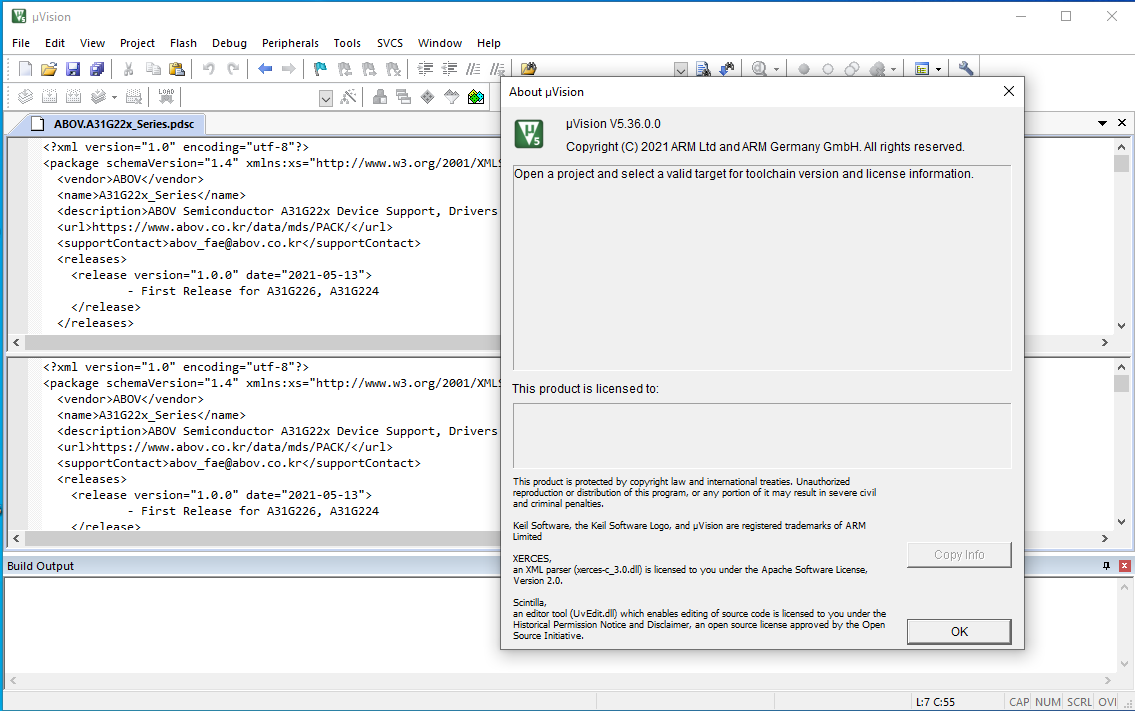Image resolution: width=1135 pixels, height=711 pixels.
Task: Open editor tab list dropdown arrow
Action: tap(1102, 123)
